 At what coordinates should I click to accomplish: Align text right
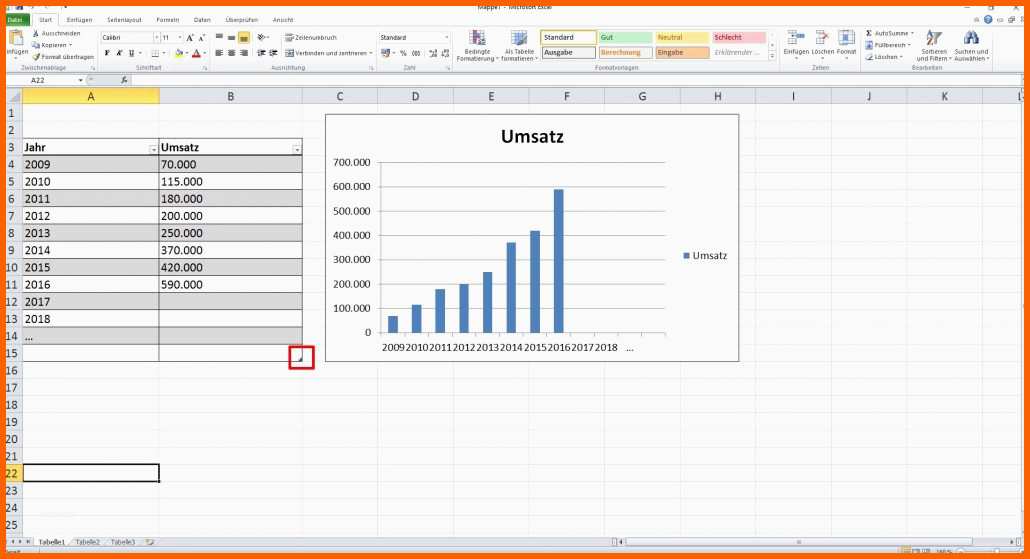click(x=244, y=53)
